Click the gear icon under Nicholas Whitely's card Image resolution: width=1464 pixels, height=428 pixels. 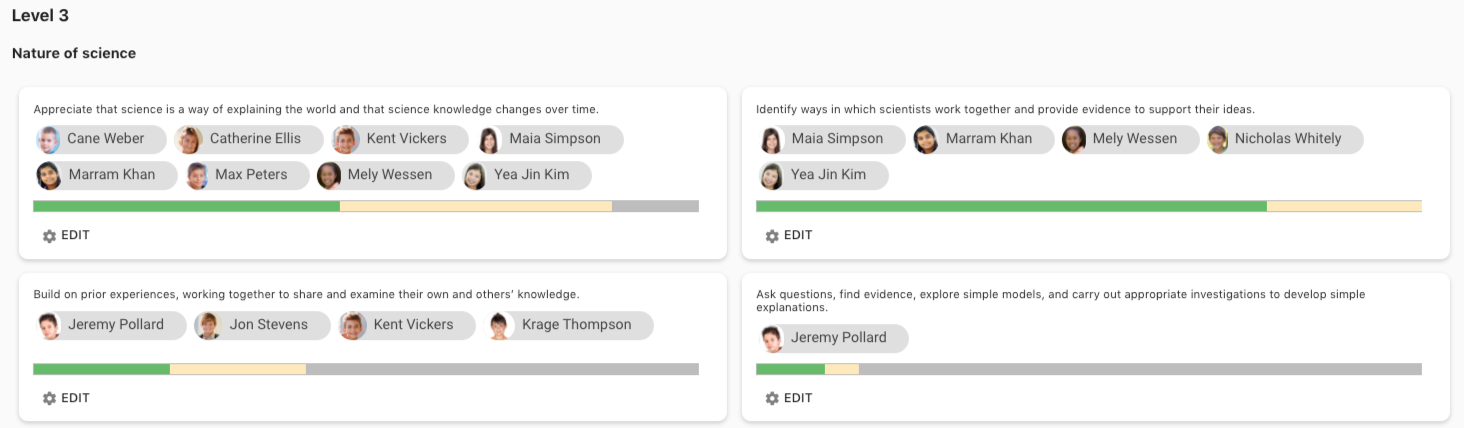click(772, 236)
